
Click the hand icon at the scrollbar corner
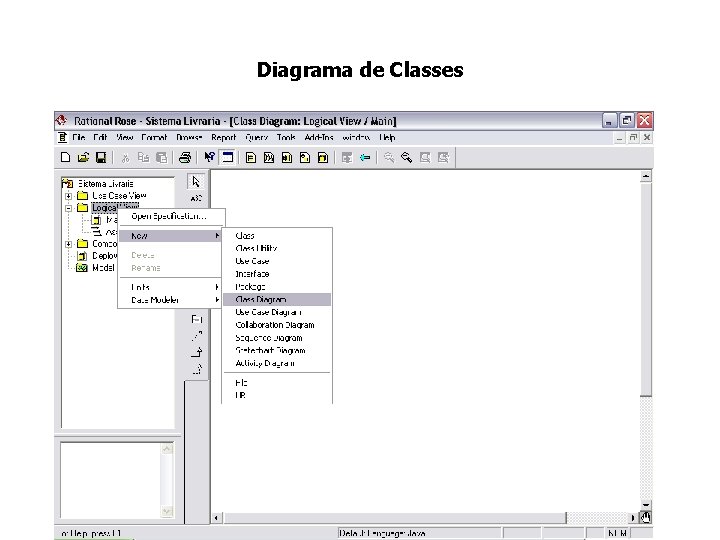coord(646,518)
